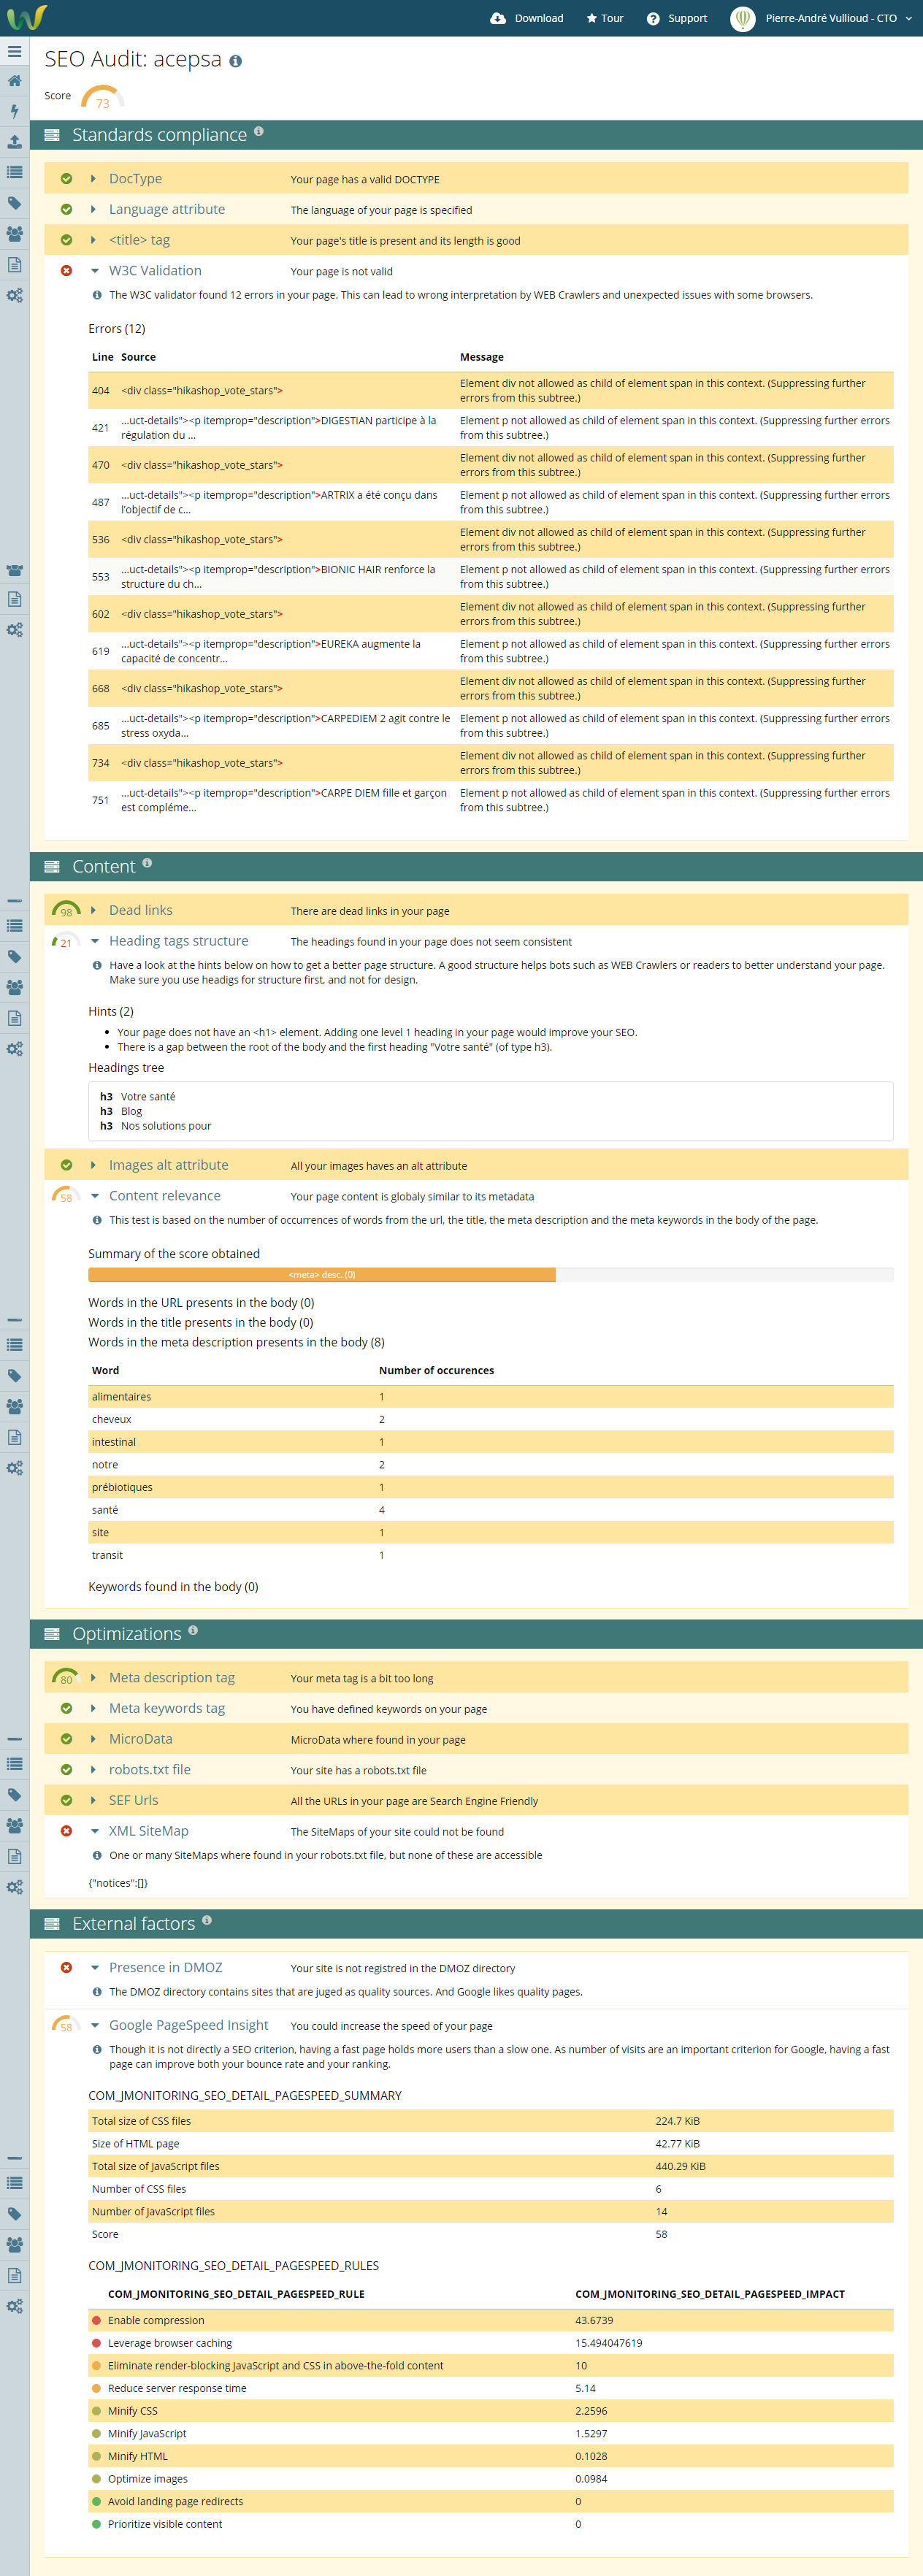Click green check beside Images alt attribute
This screenshot has width=923, height=2576.
[x=66, y=1165]
